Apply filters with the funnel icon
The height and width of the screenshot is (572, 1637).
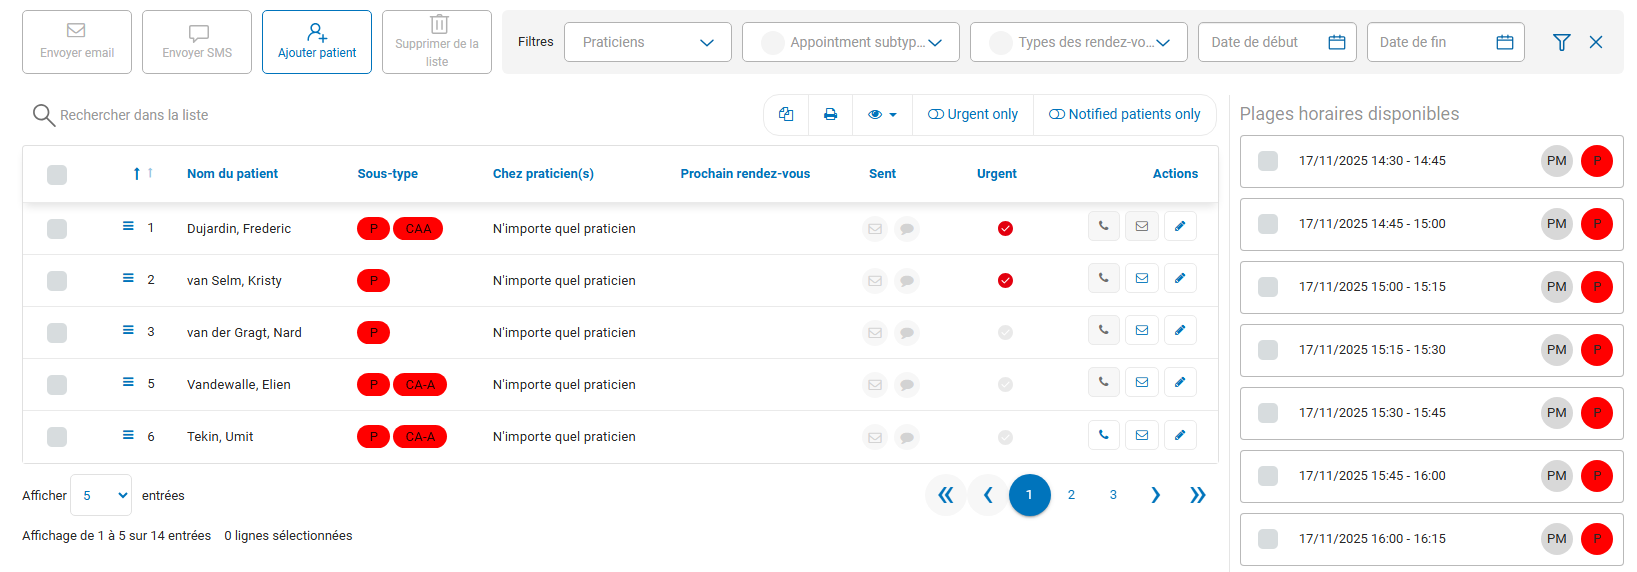click(x=1561, y=42)
